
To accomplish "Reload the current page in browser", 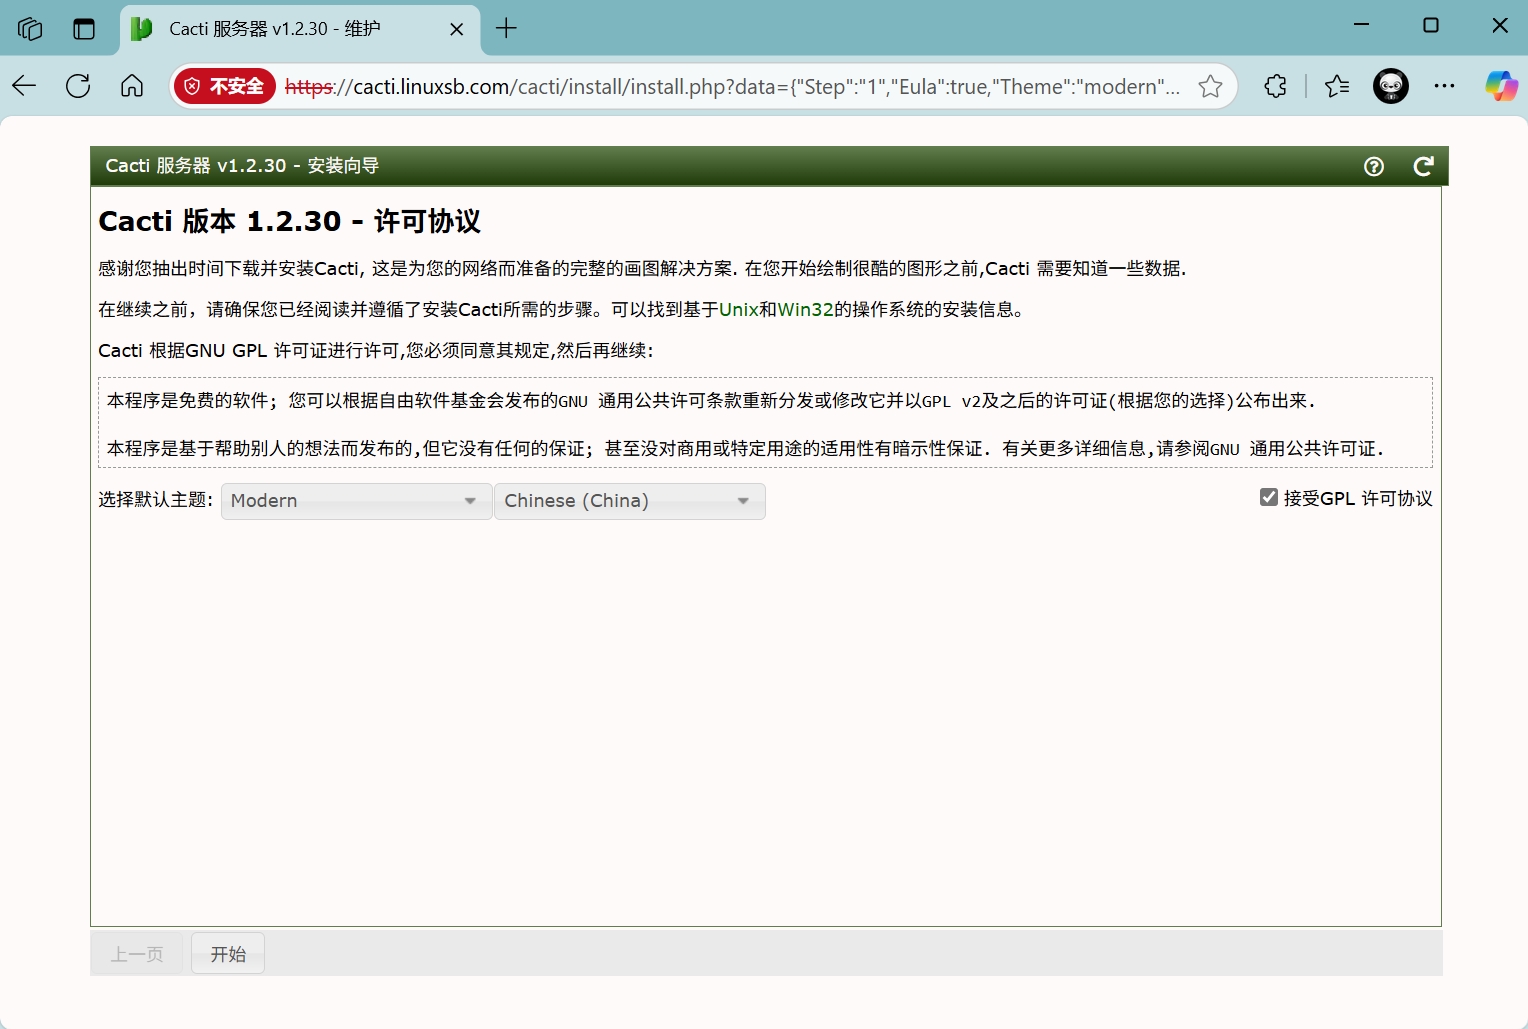I will point(78,87).
